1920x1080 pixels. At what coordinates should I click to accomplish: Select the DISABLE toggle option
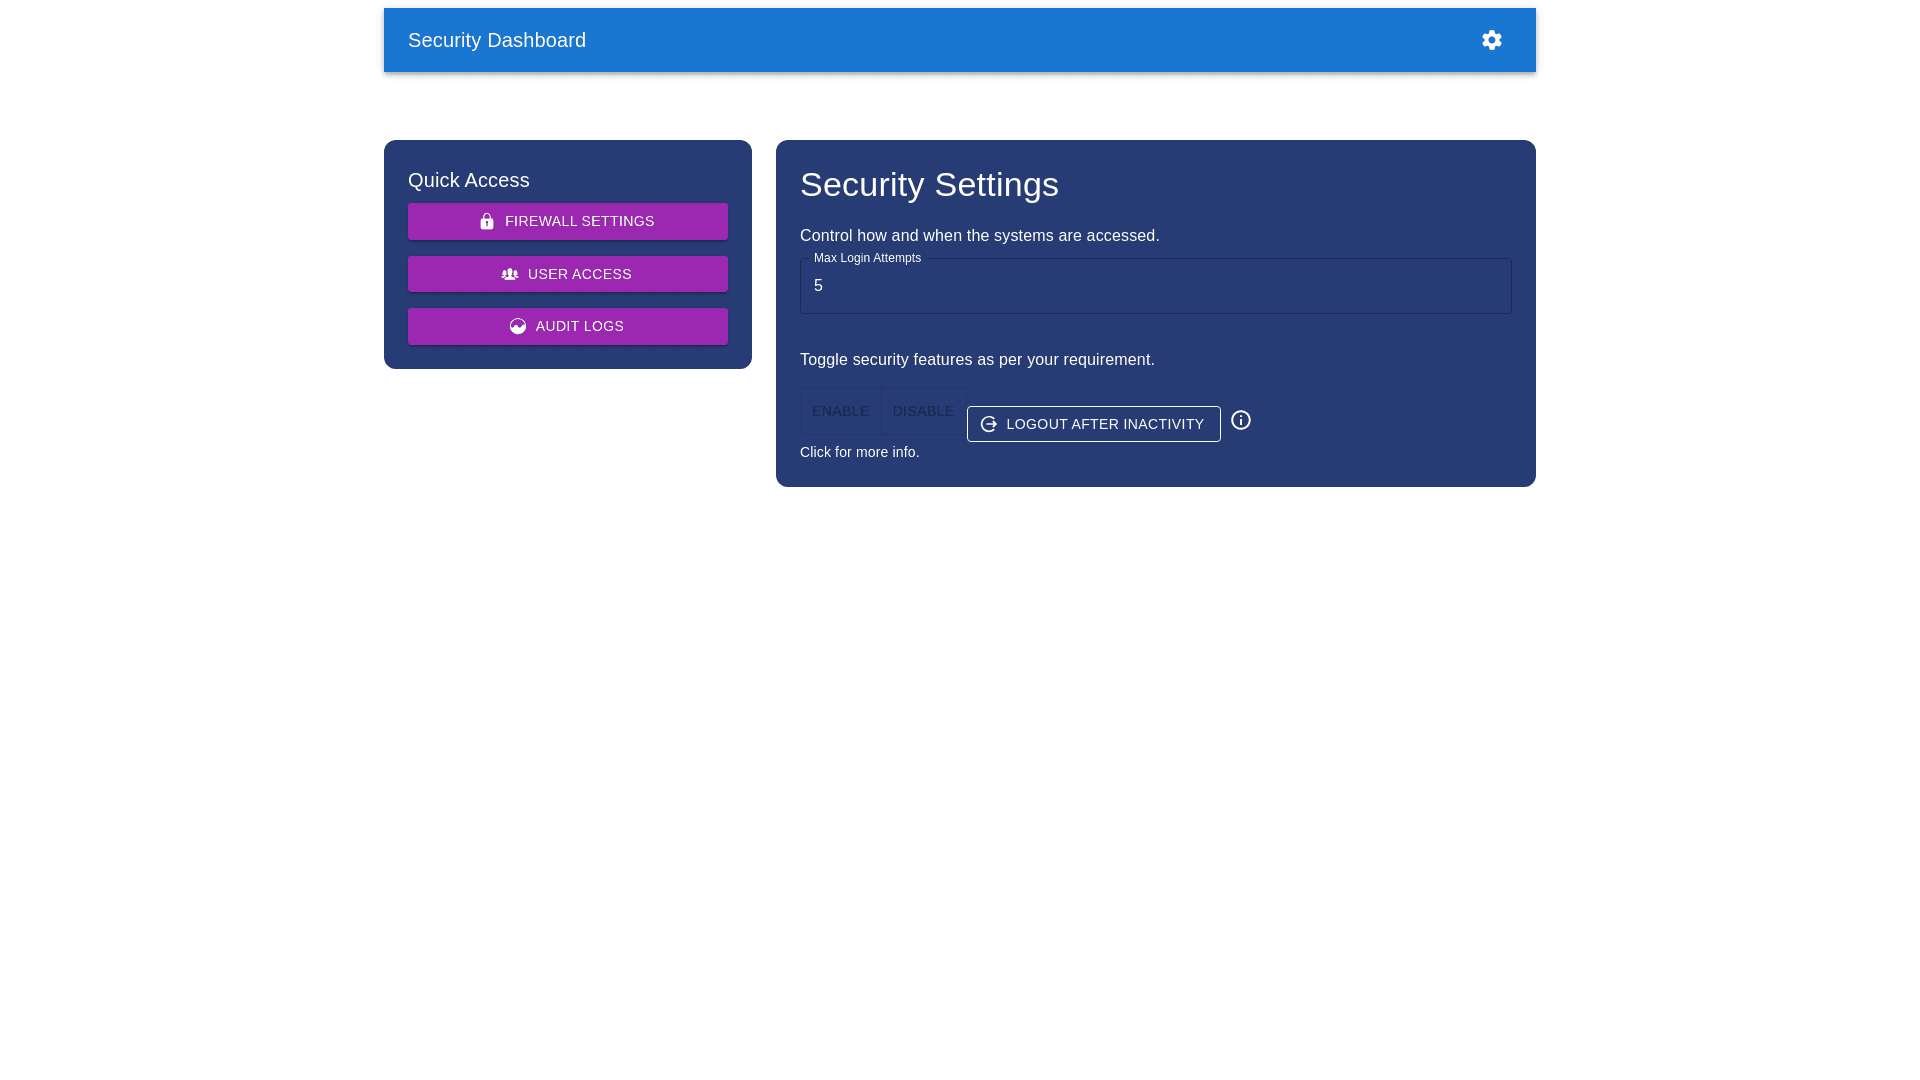pos(923,411)
